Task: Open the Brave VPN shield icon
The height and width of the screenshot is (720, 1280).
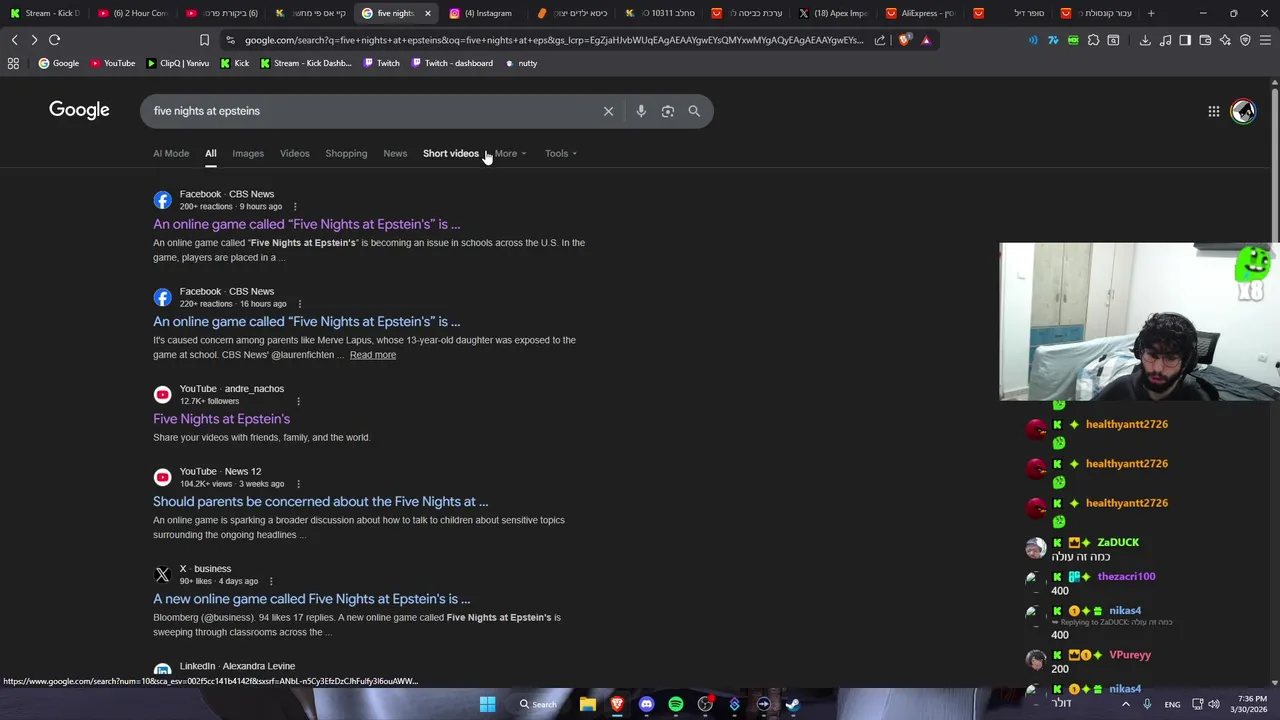Action: [x=1245, y=40]
